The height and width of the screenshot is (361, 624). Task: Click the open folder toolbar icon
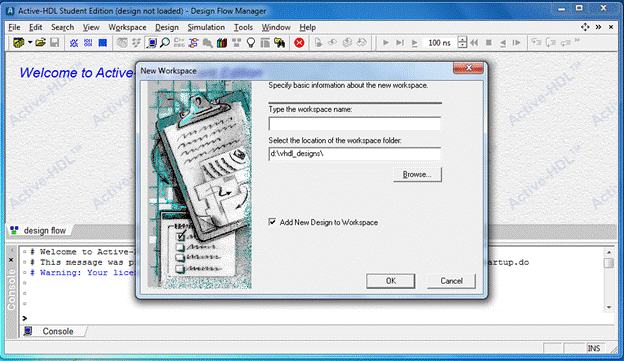pos(40,43)
